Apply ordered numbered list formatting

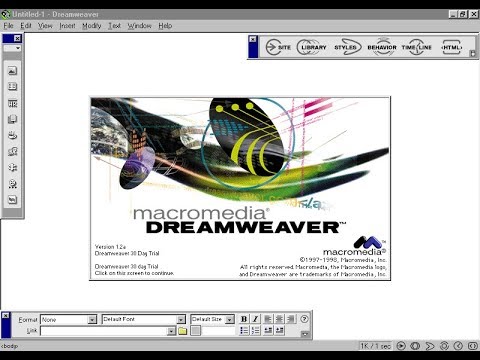click(255, 331)
